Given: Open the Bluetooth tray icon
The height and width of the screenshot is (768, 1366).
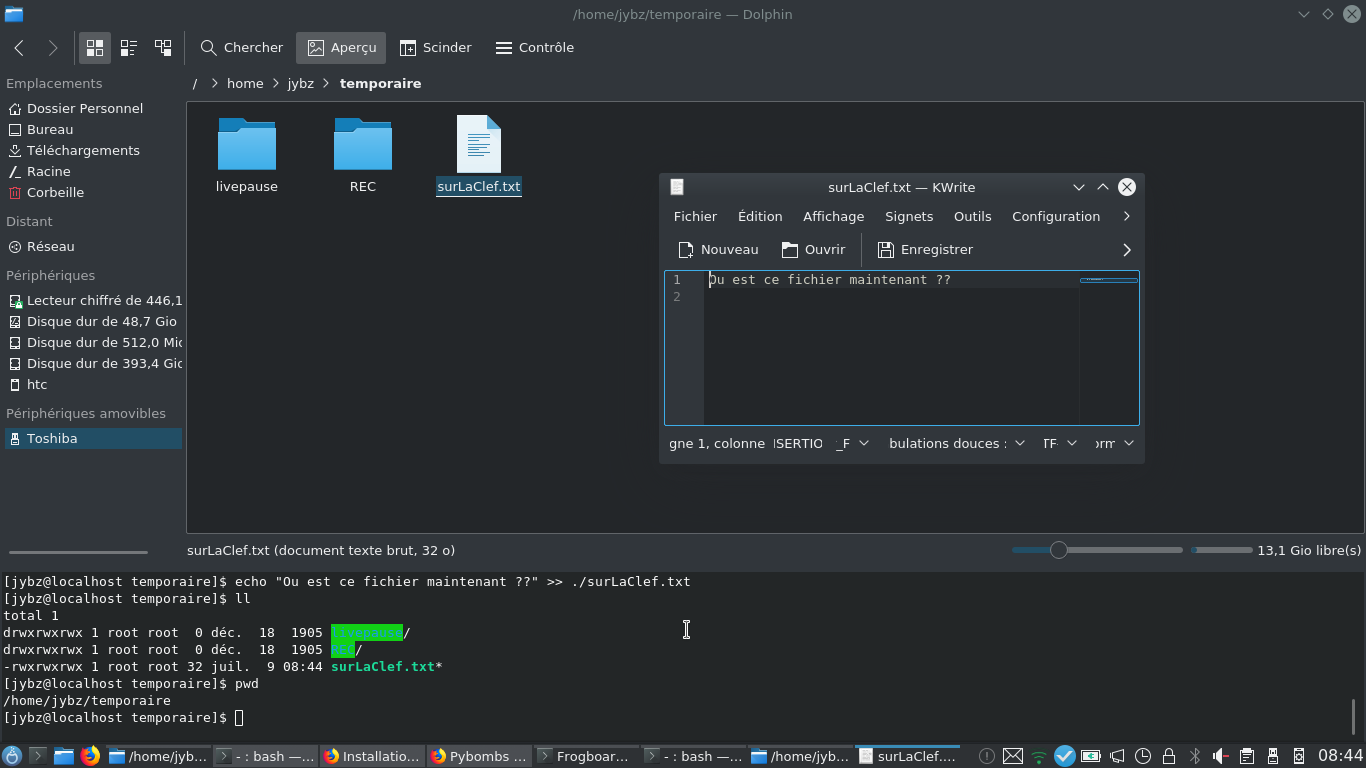Looking at the screenshot, I should [1194, 756].
